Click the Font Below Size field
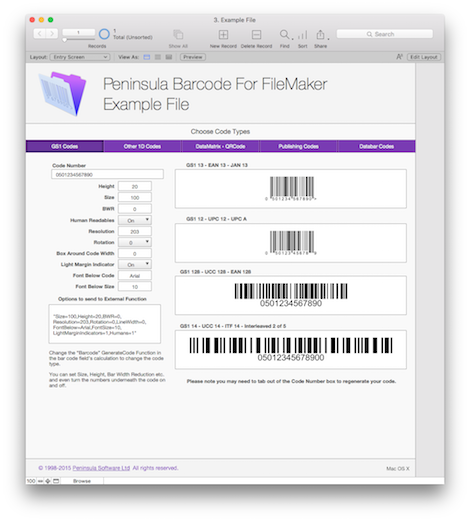 [135, 286]
